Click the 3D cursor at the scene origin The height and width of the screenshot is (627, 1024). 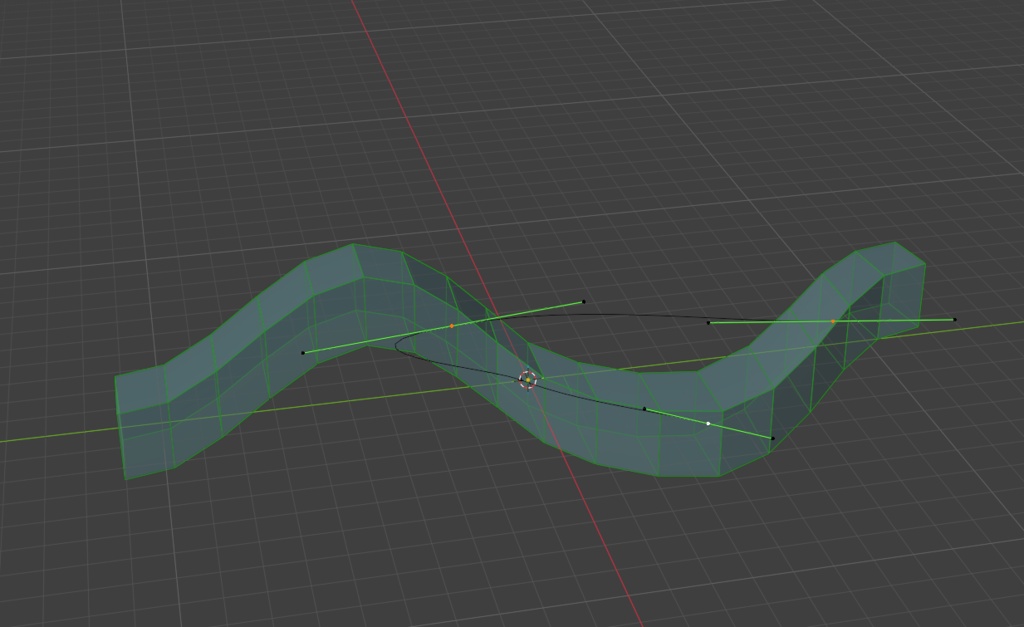(x=528, y=379)
